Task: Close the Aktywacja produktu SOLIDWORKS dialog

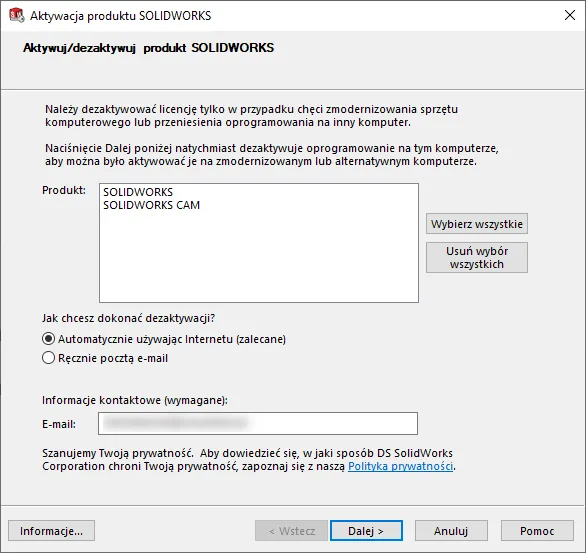Action: click(x=570, y=15)
